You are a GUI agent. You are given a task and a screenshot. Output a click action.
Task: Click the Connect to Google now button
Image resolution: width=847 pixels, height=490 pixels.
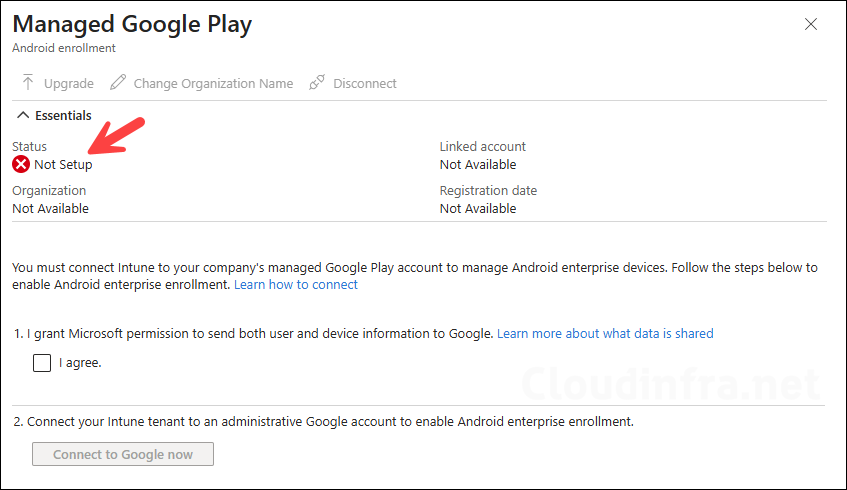(123, 454)
